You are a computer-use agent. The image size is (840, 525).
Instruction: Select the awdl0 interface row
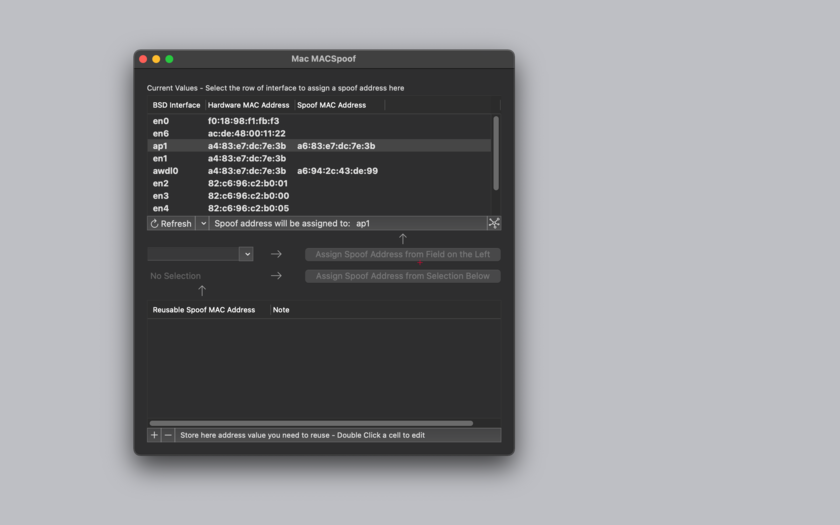pos(319,171)
